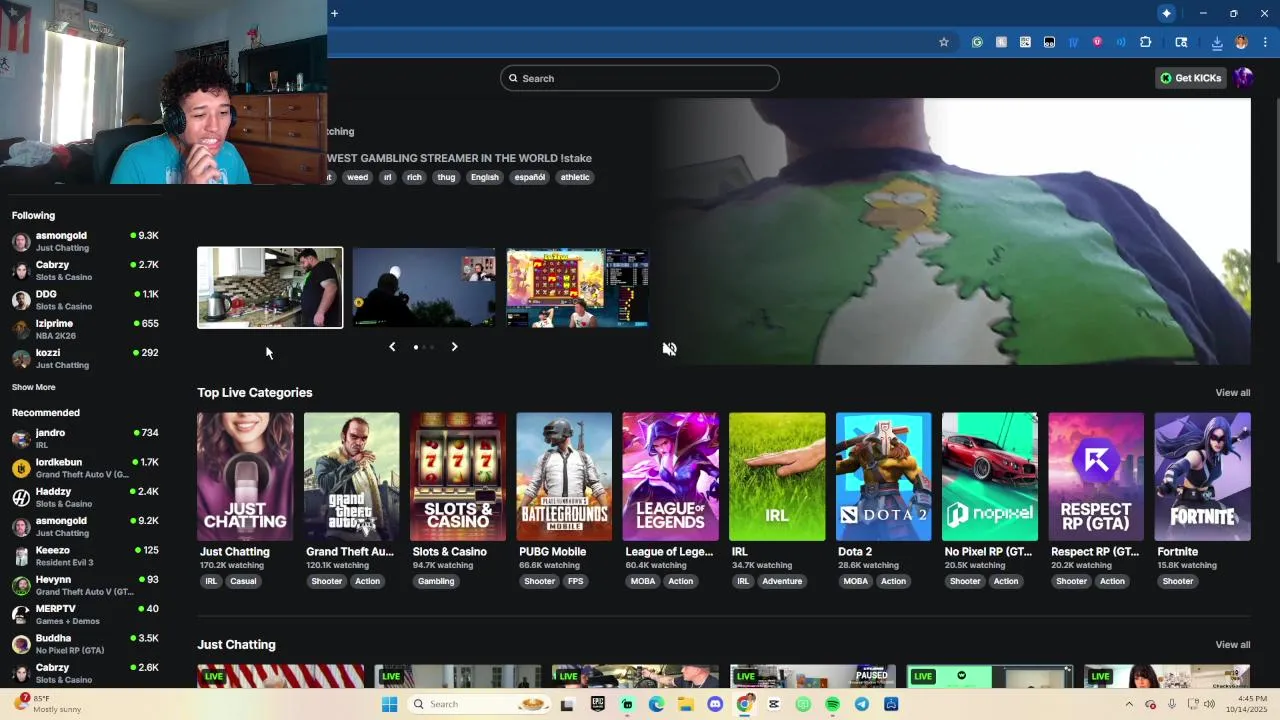
Task: Open Microsoft Edge from taskbar
Action: tap(656, 704)
